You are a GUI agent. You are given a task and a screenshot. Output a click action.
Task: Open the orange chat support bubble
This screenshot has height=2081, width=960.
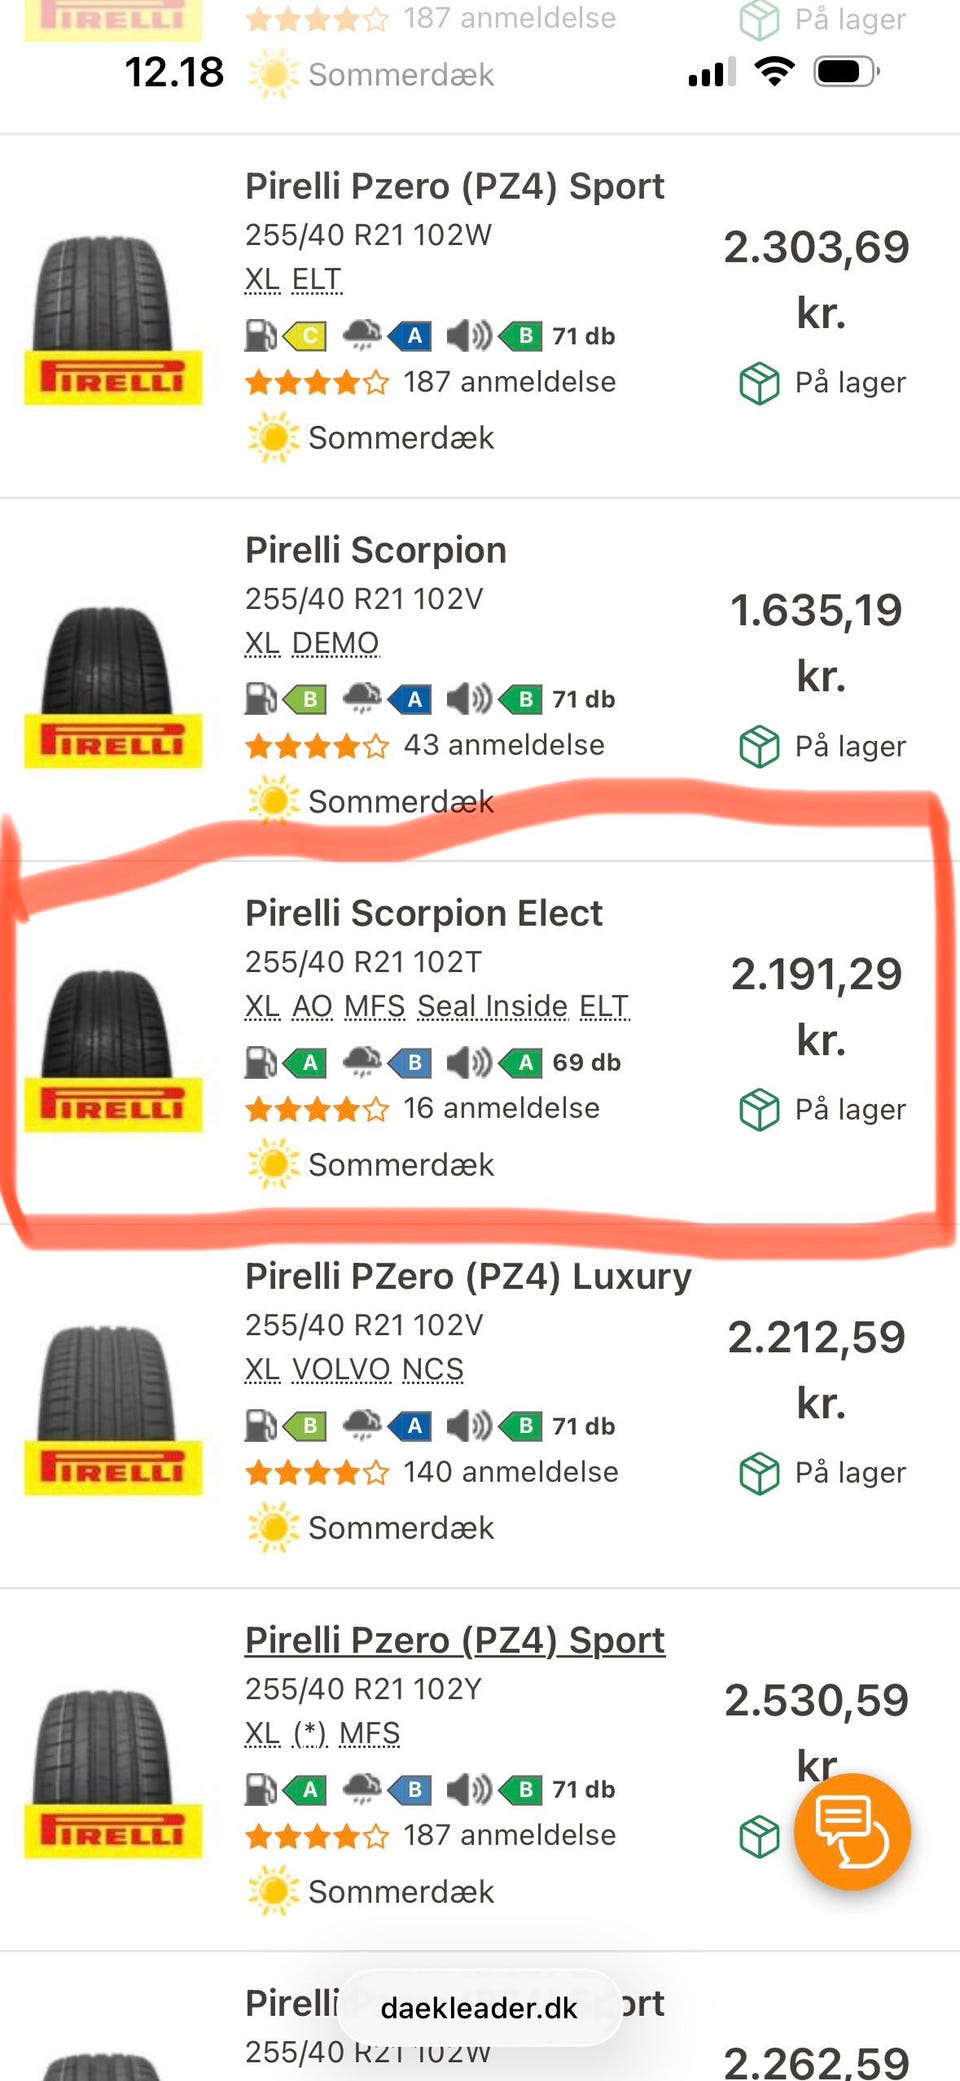tap(851, 1830)
